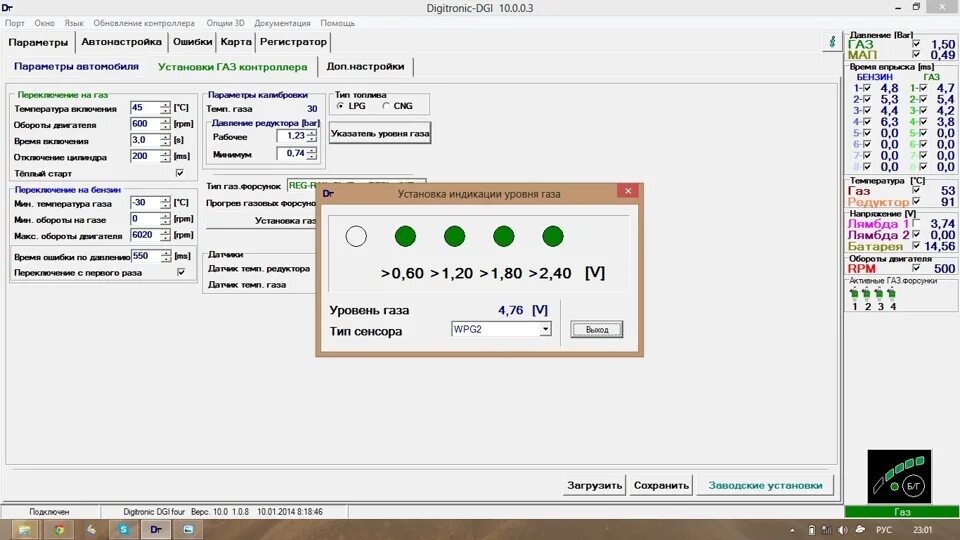The height and width of the screenshot is (540, 960).
Task: Click the Минимум pressure spinner arrows
Action: (x=312, y=154)
